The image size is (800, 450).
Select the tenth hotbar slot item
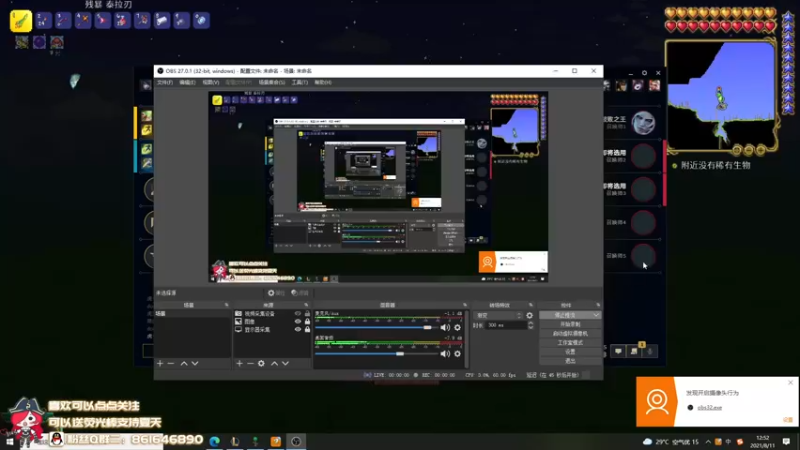[x=202, y=20]
